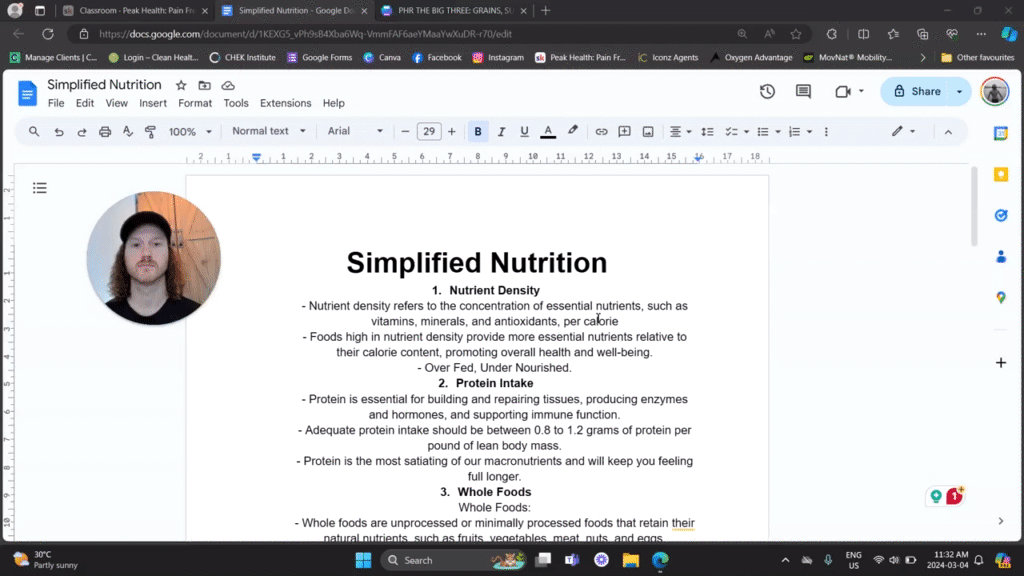Open Google Calendar from the side panel

(1001, 131)
